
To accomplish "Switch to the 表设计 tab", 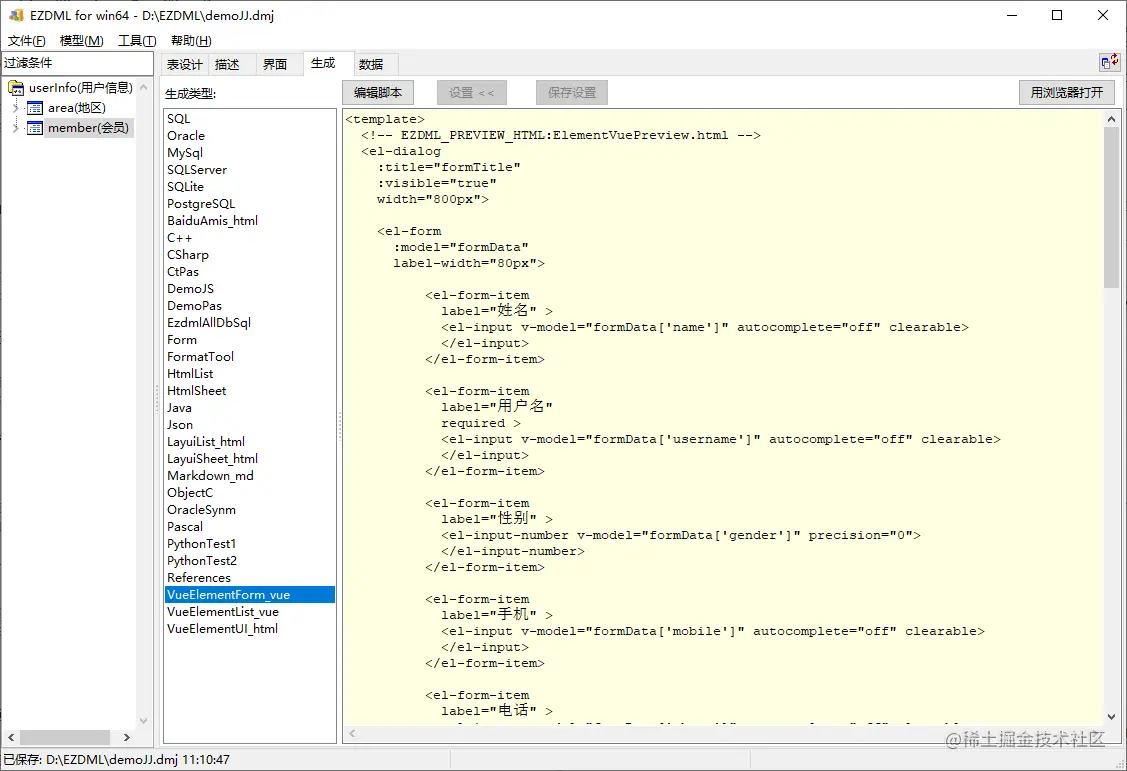I will [x=185, y=65].
